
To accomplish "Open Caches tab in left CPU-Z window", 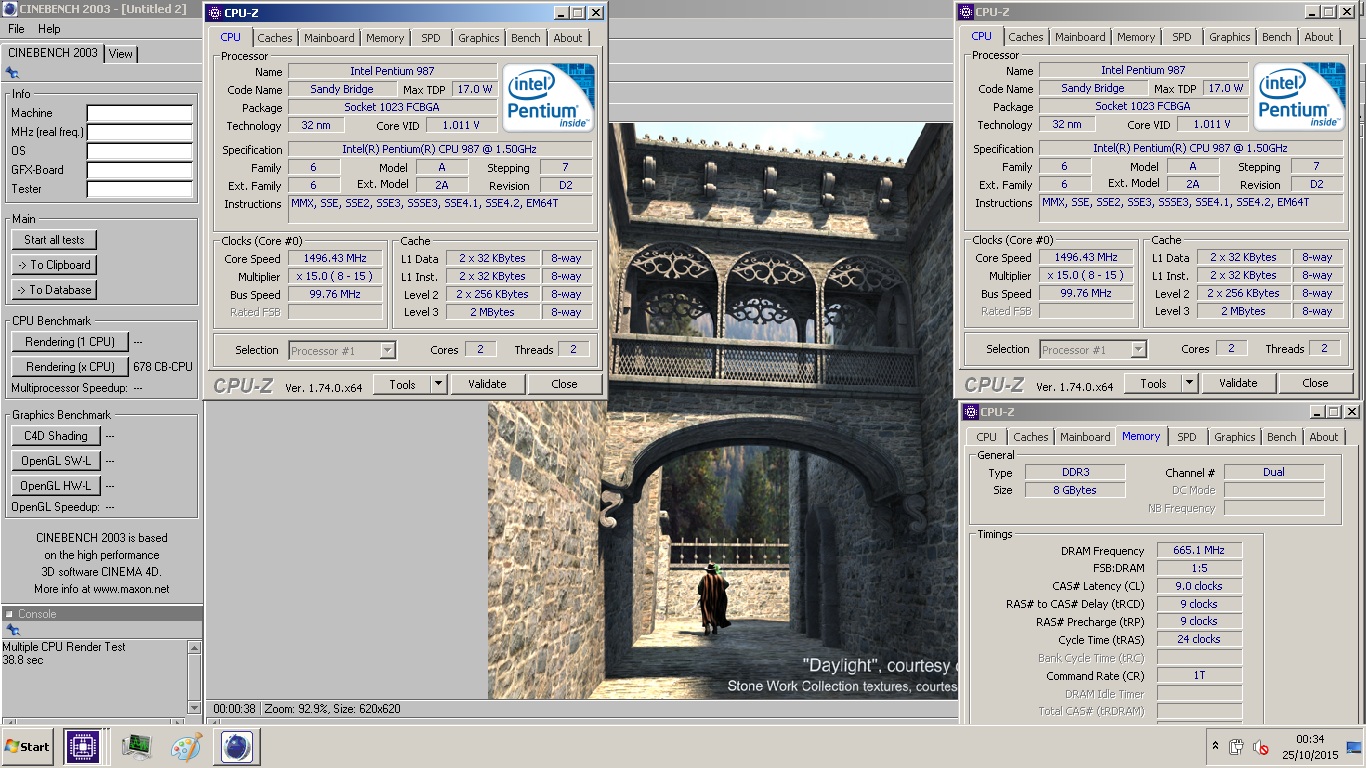I will pyautogui.click(x=275, y=38).
